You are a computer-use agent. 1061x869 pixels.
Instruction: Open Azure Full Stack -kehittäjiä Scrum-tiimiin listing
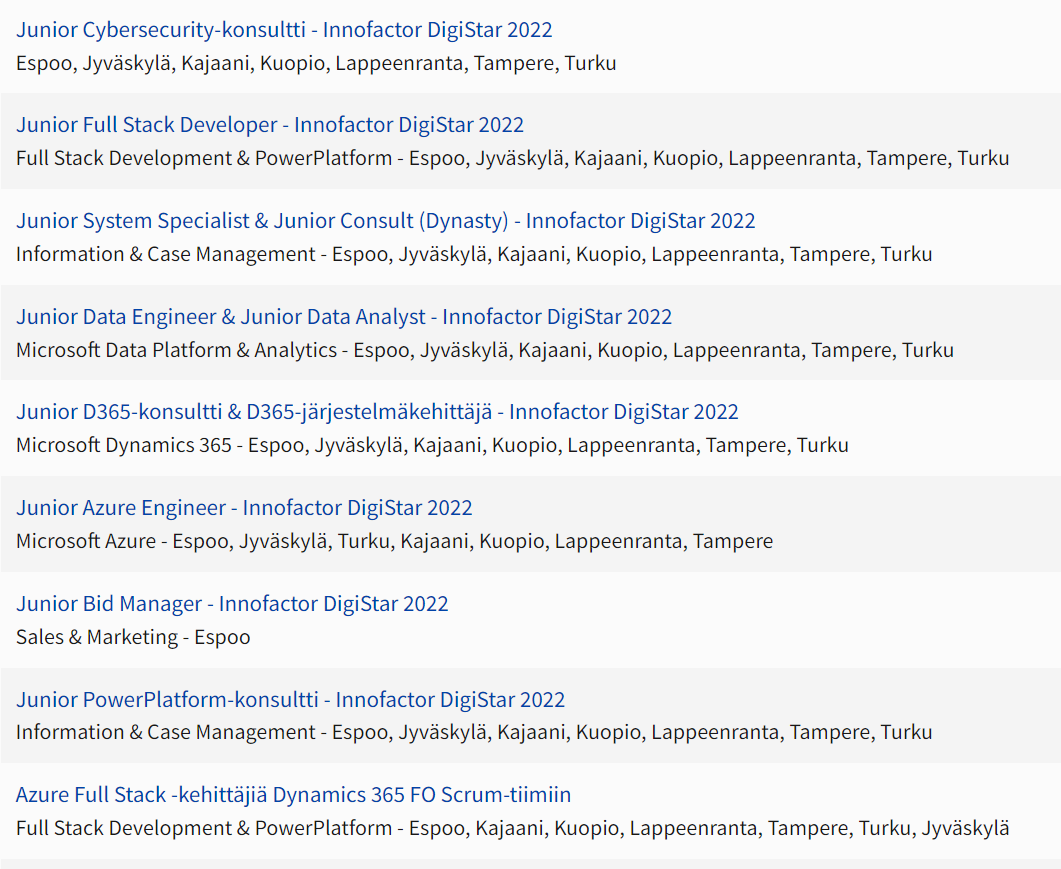293,795
